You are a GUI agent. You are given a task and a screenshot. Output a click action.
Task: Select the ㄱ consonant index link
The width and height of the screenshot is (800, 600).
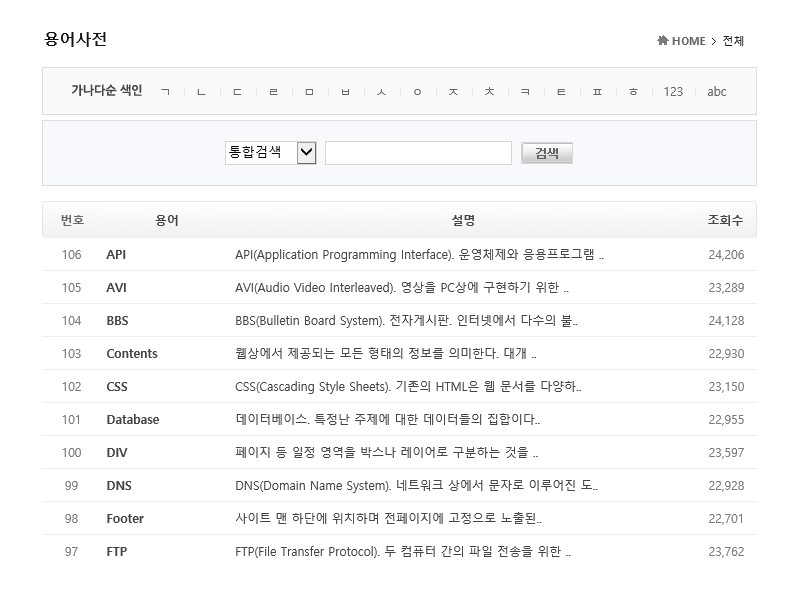tap(167, 91)
